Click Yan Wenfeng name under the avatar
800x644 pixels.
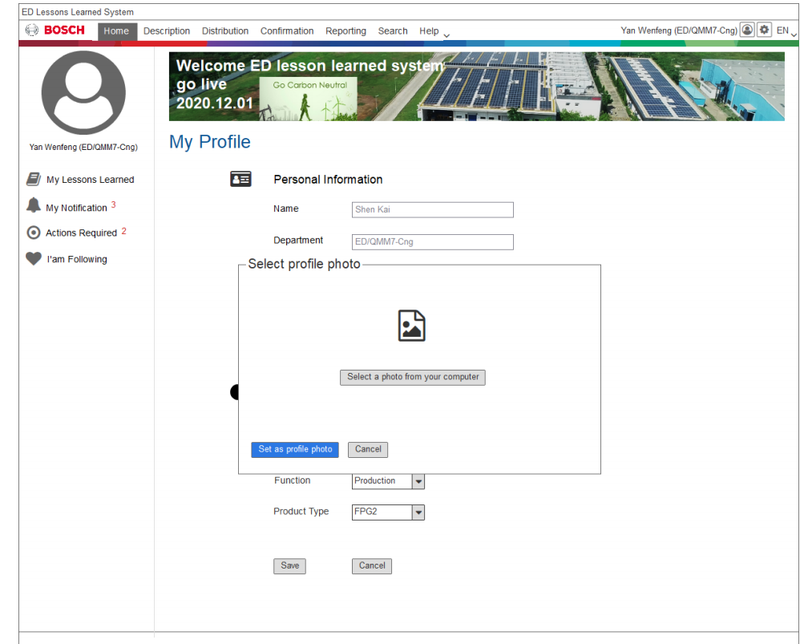point(84,147)
